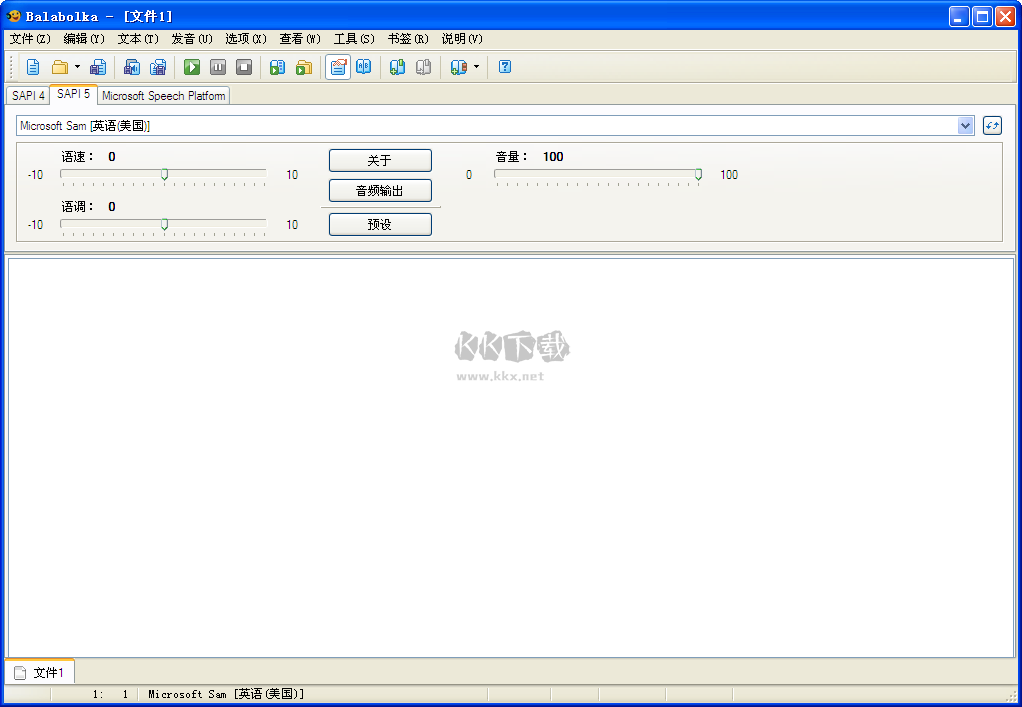Open the Help topics

(x=505, y=67)
